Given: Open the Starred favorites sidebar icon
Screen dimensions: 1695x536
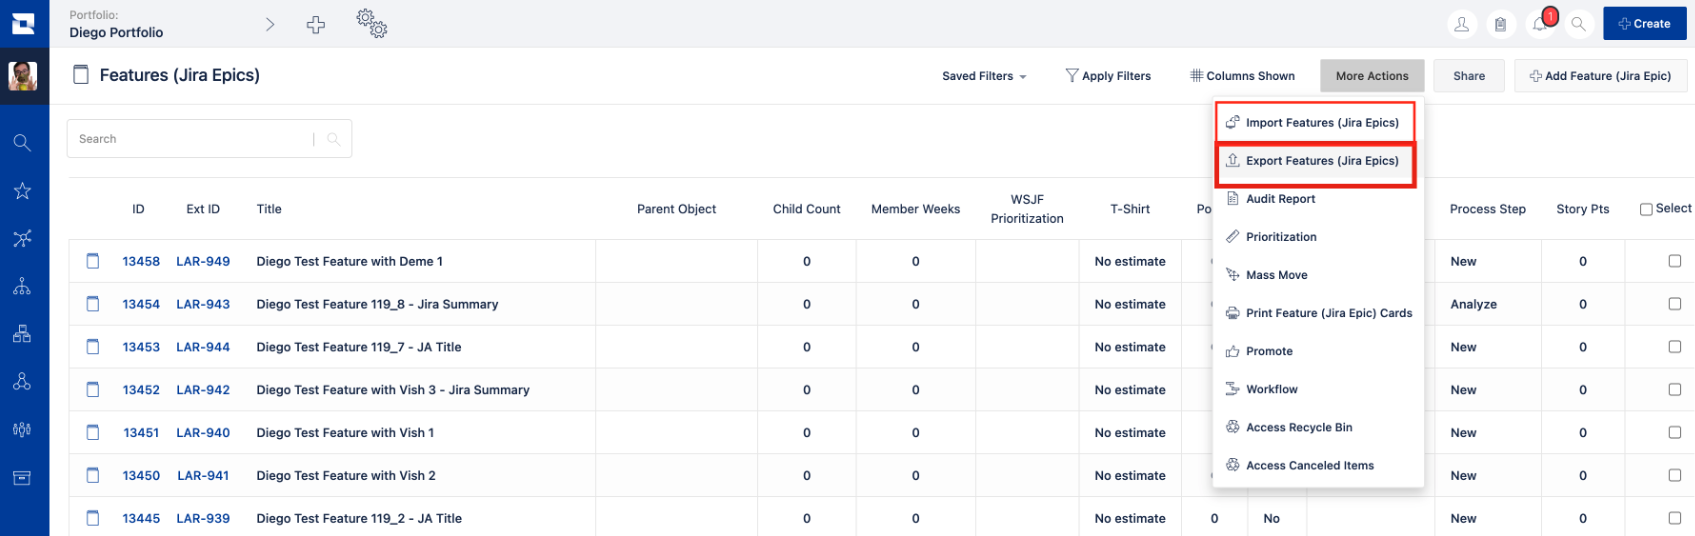Looking at the screenshot, I should point(22,190).
